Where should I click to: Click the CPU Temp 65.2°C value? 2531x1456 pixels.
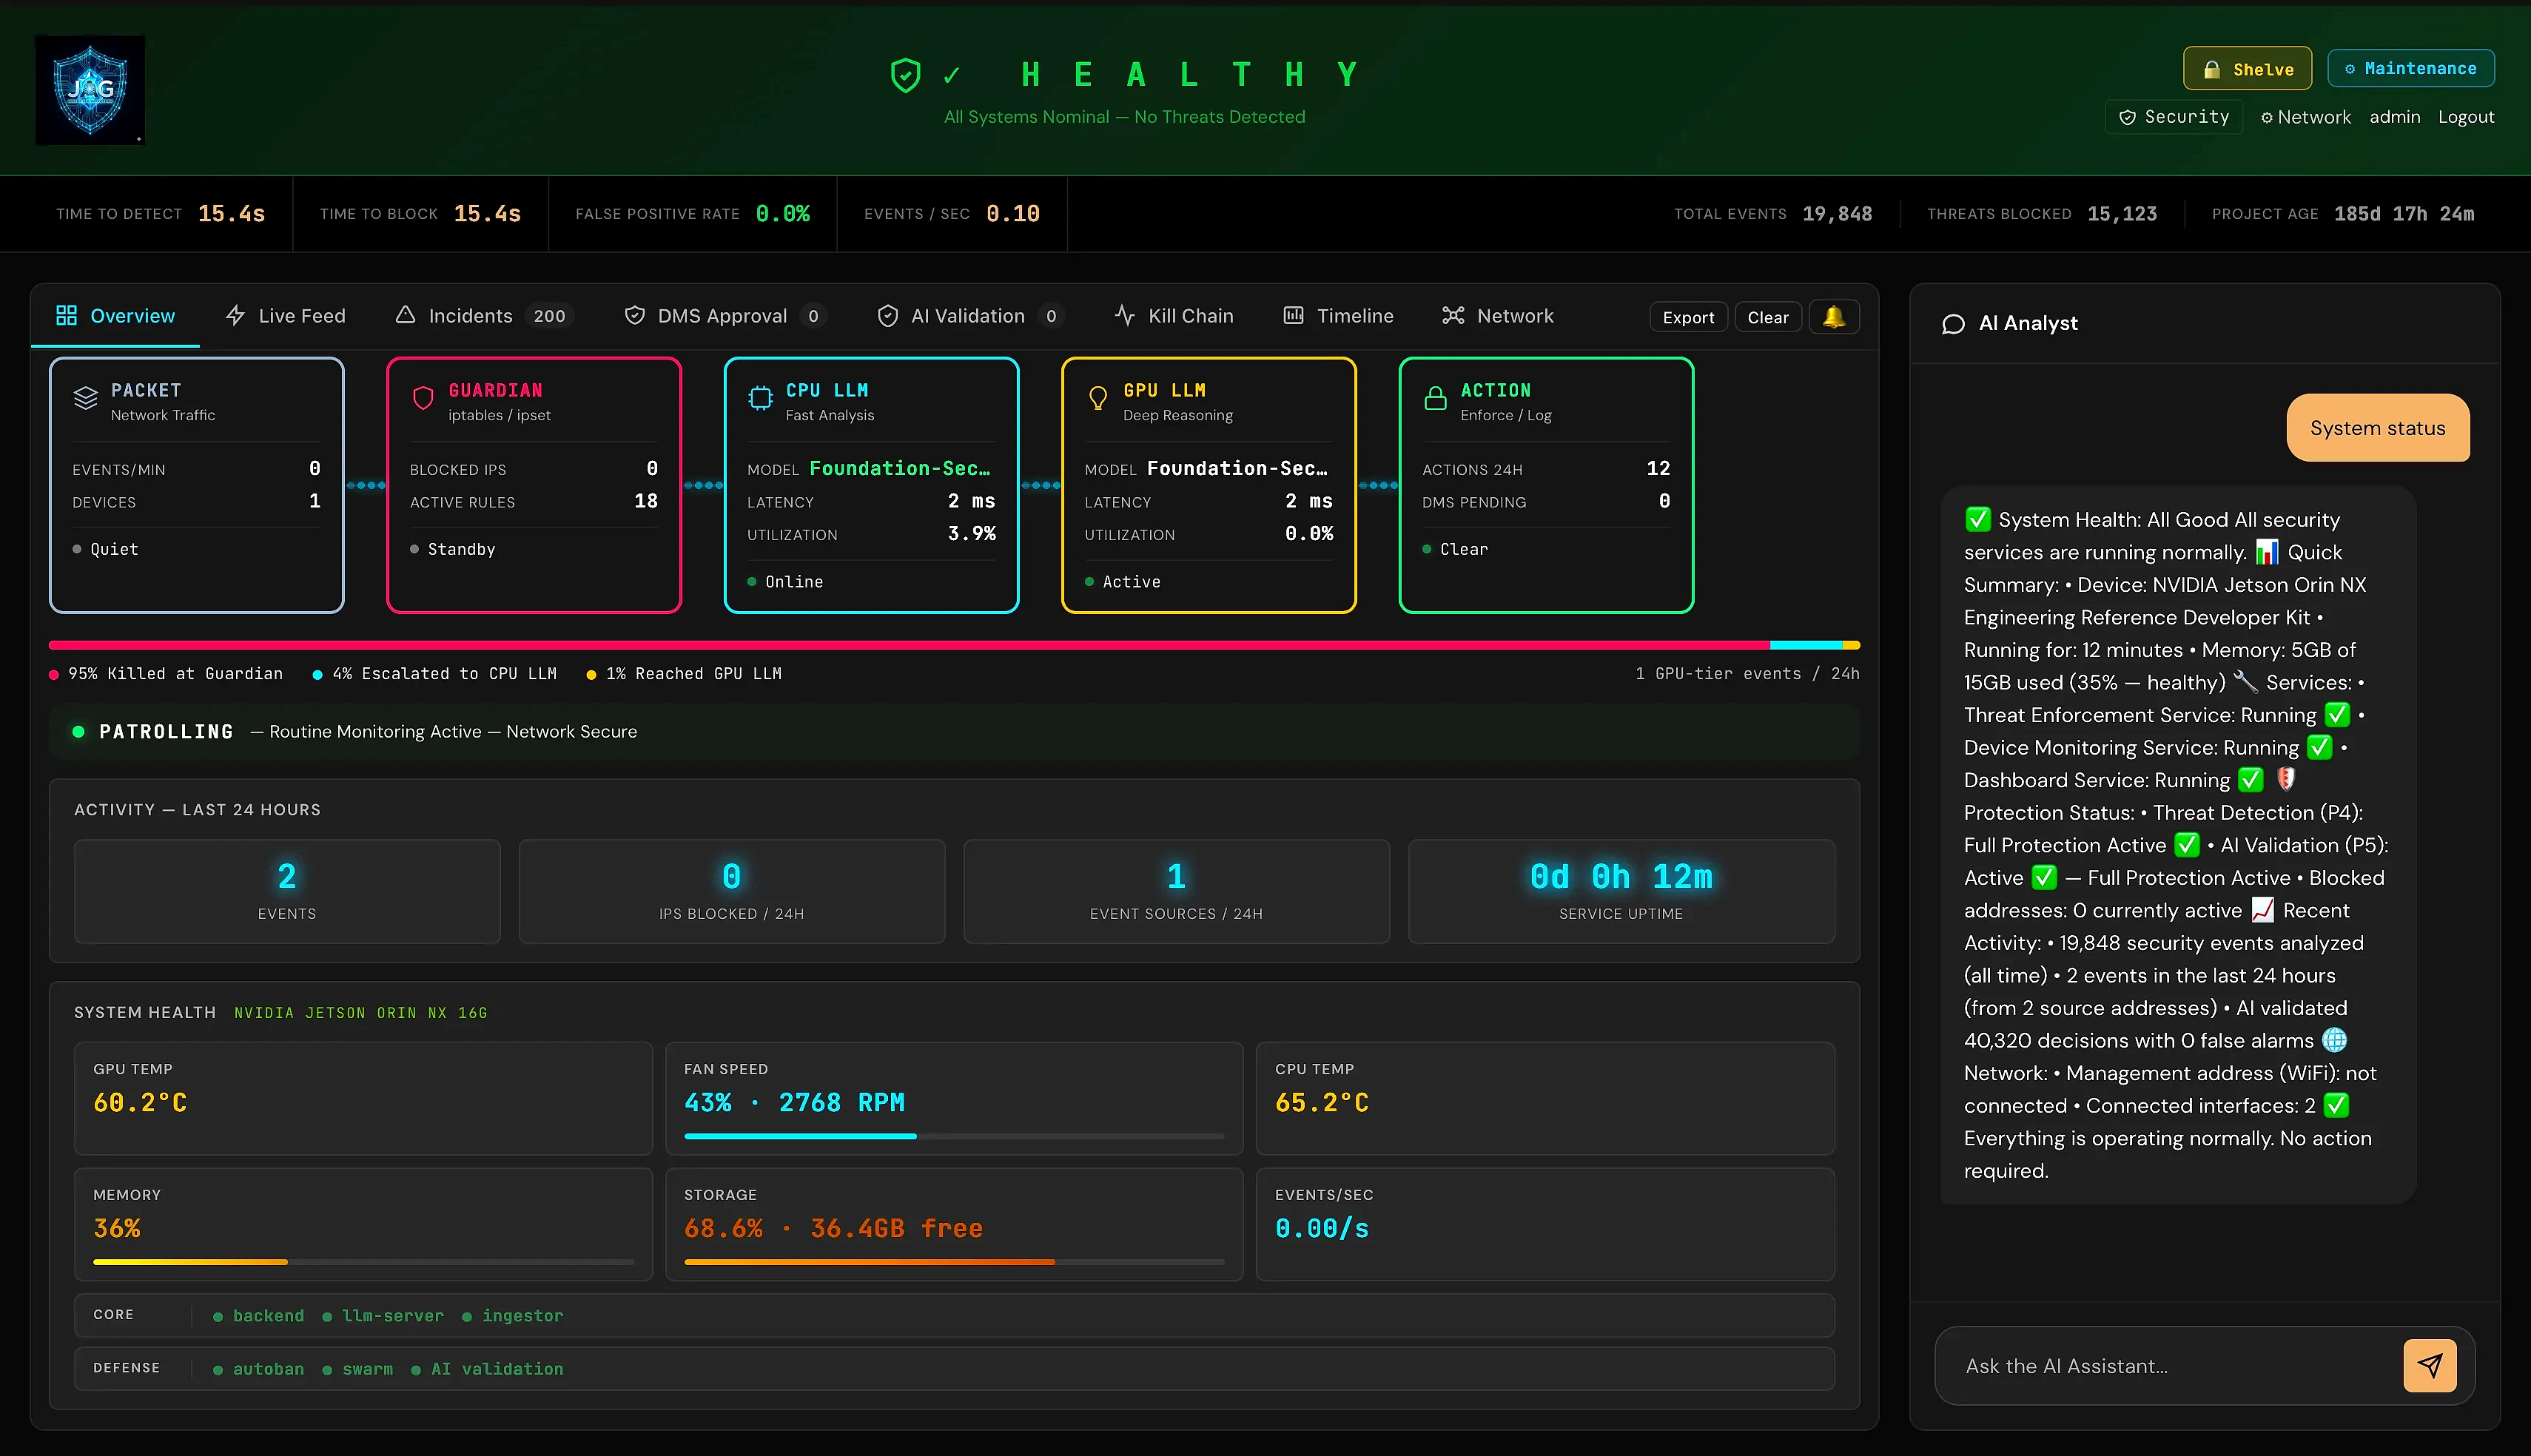1322,1103
